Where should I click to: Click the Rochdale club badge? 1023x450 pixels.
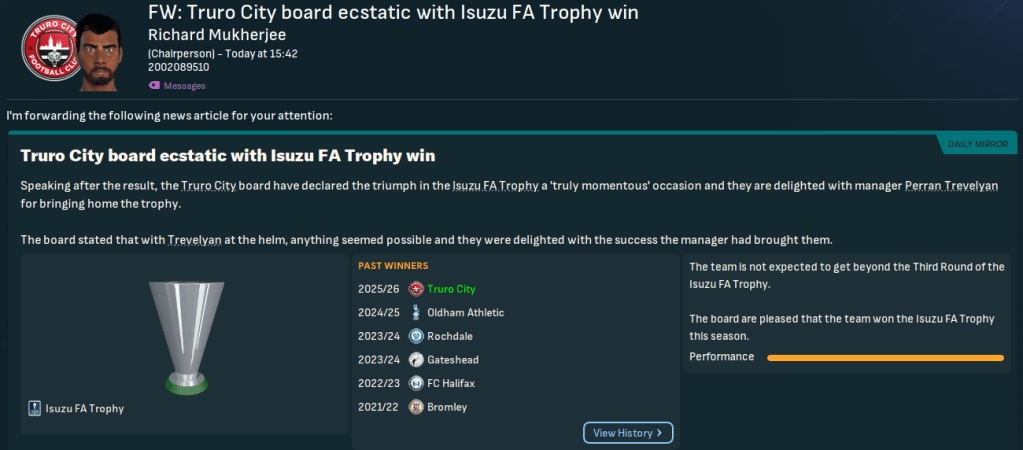click(x=416, y=336)
